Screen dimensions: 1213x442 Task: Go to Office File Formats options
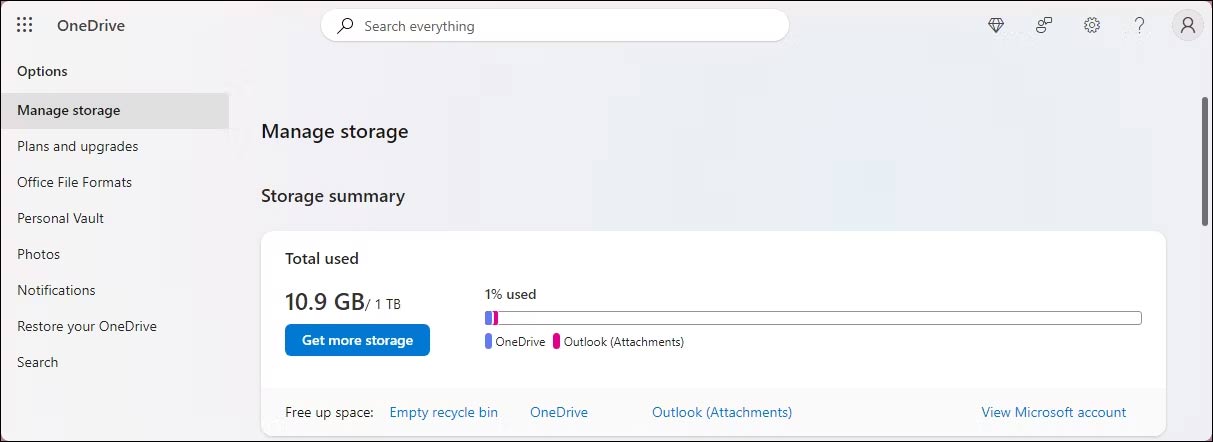pyautogui.click(x=75, y=182)
